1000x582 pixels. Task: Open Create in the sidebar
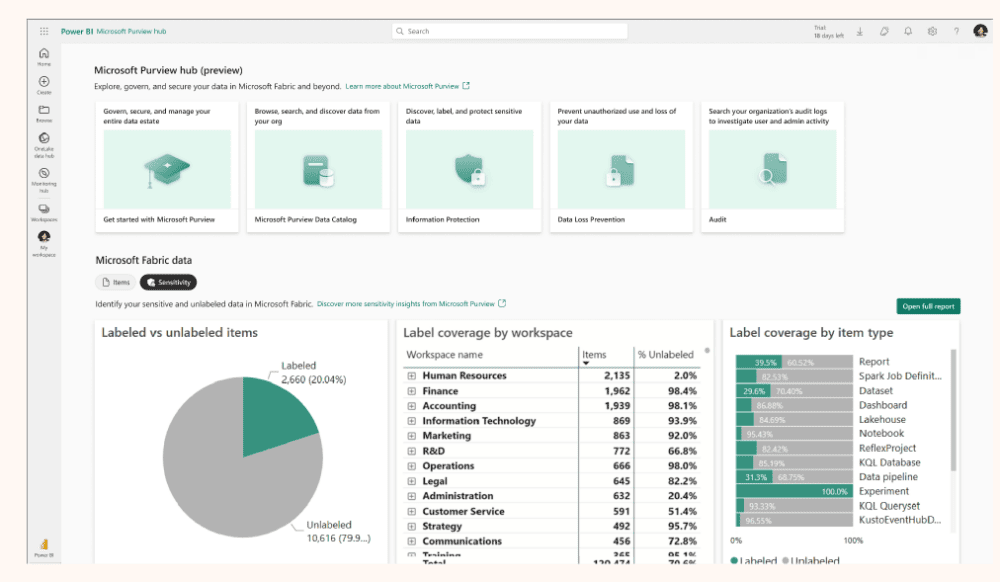point(44,85)
